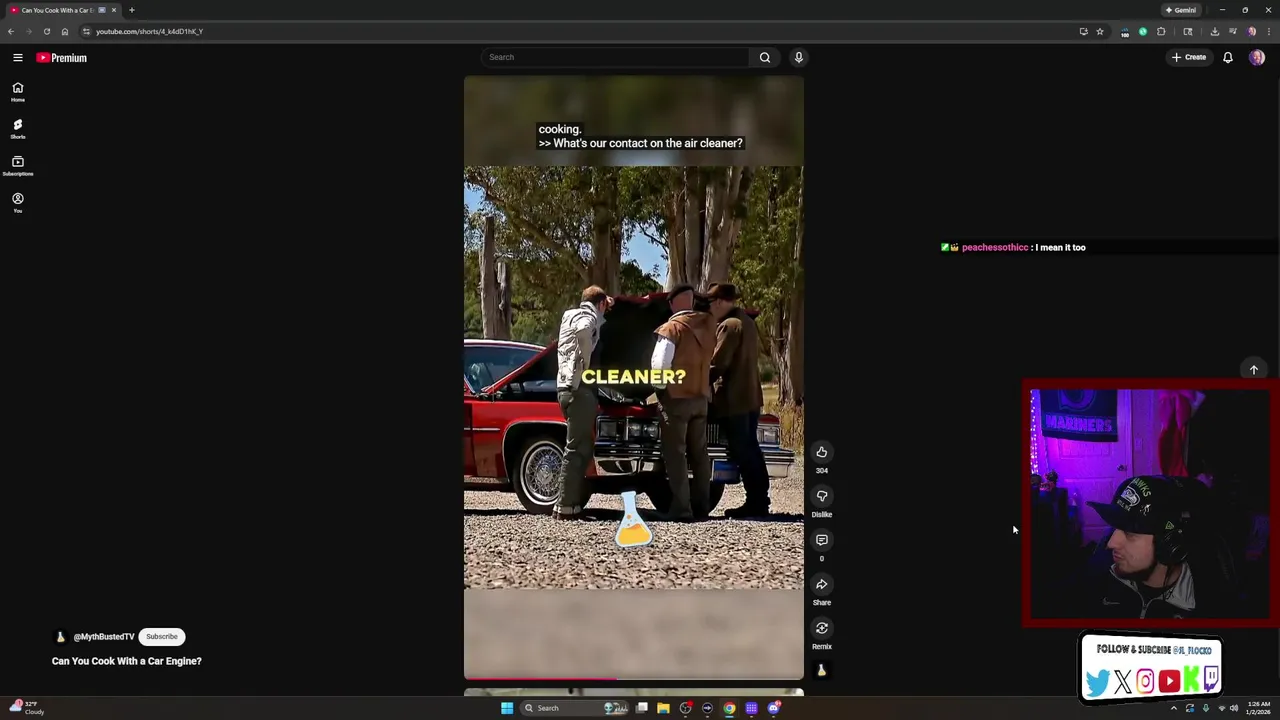The image size is (1280, 720).
Task: Open Gemini in Chrome
Action: click(x=1181, y=10)
